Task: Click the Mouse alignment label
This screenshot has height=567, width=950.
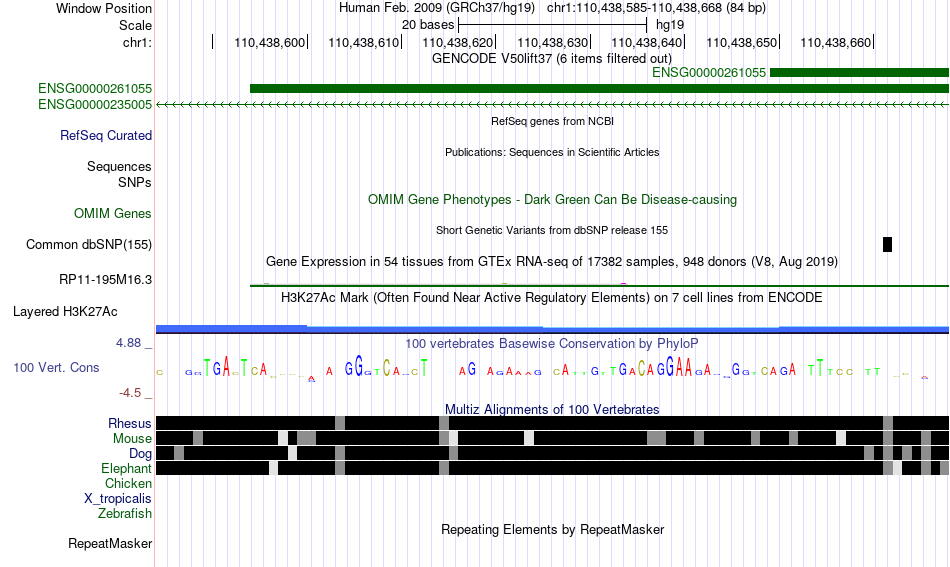Action: point(132,438)
